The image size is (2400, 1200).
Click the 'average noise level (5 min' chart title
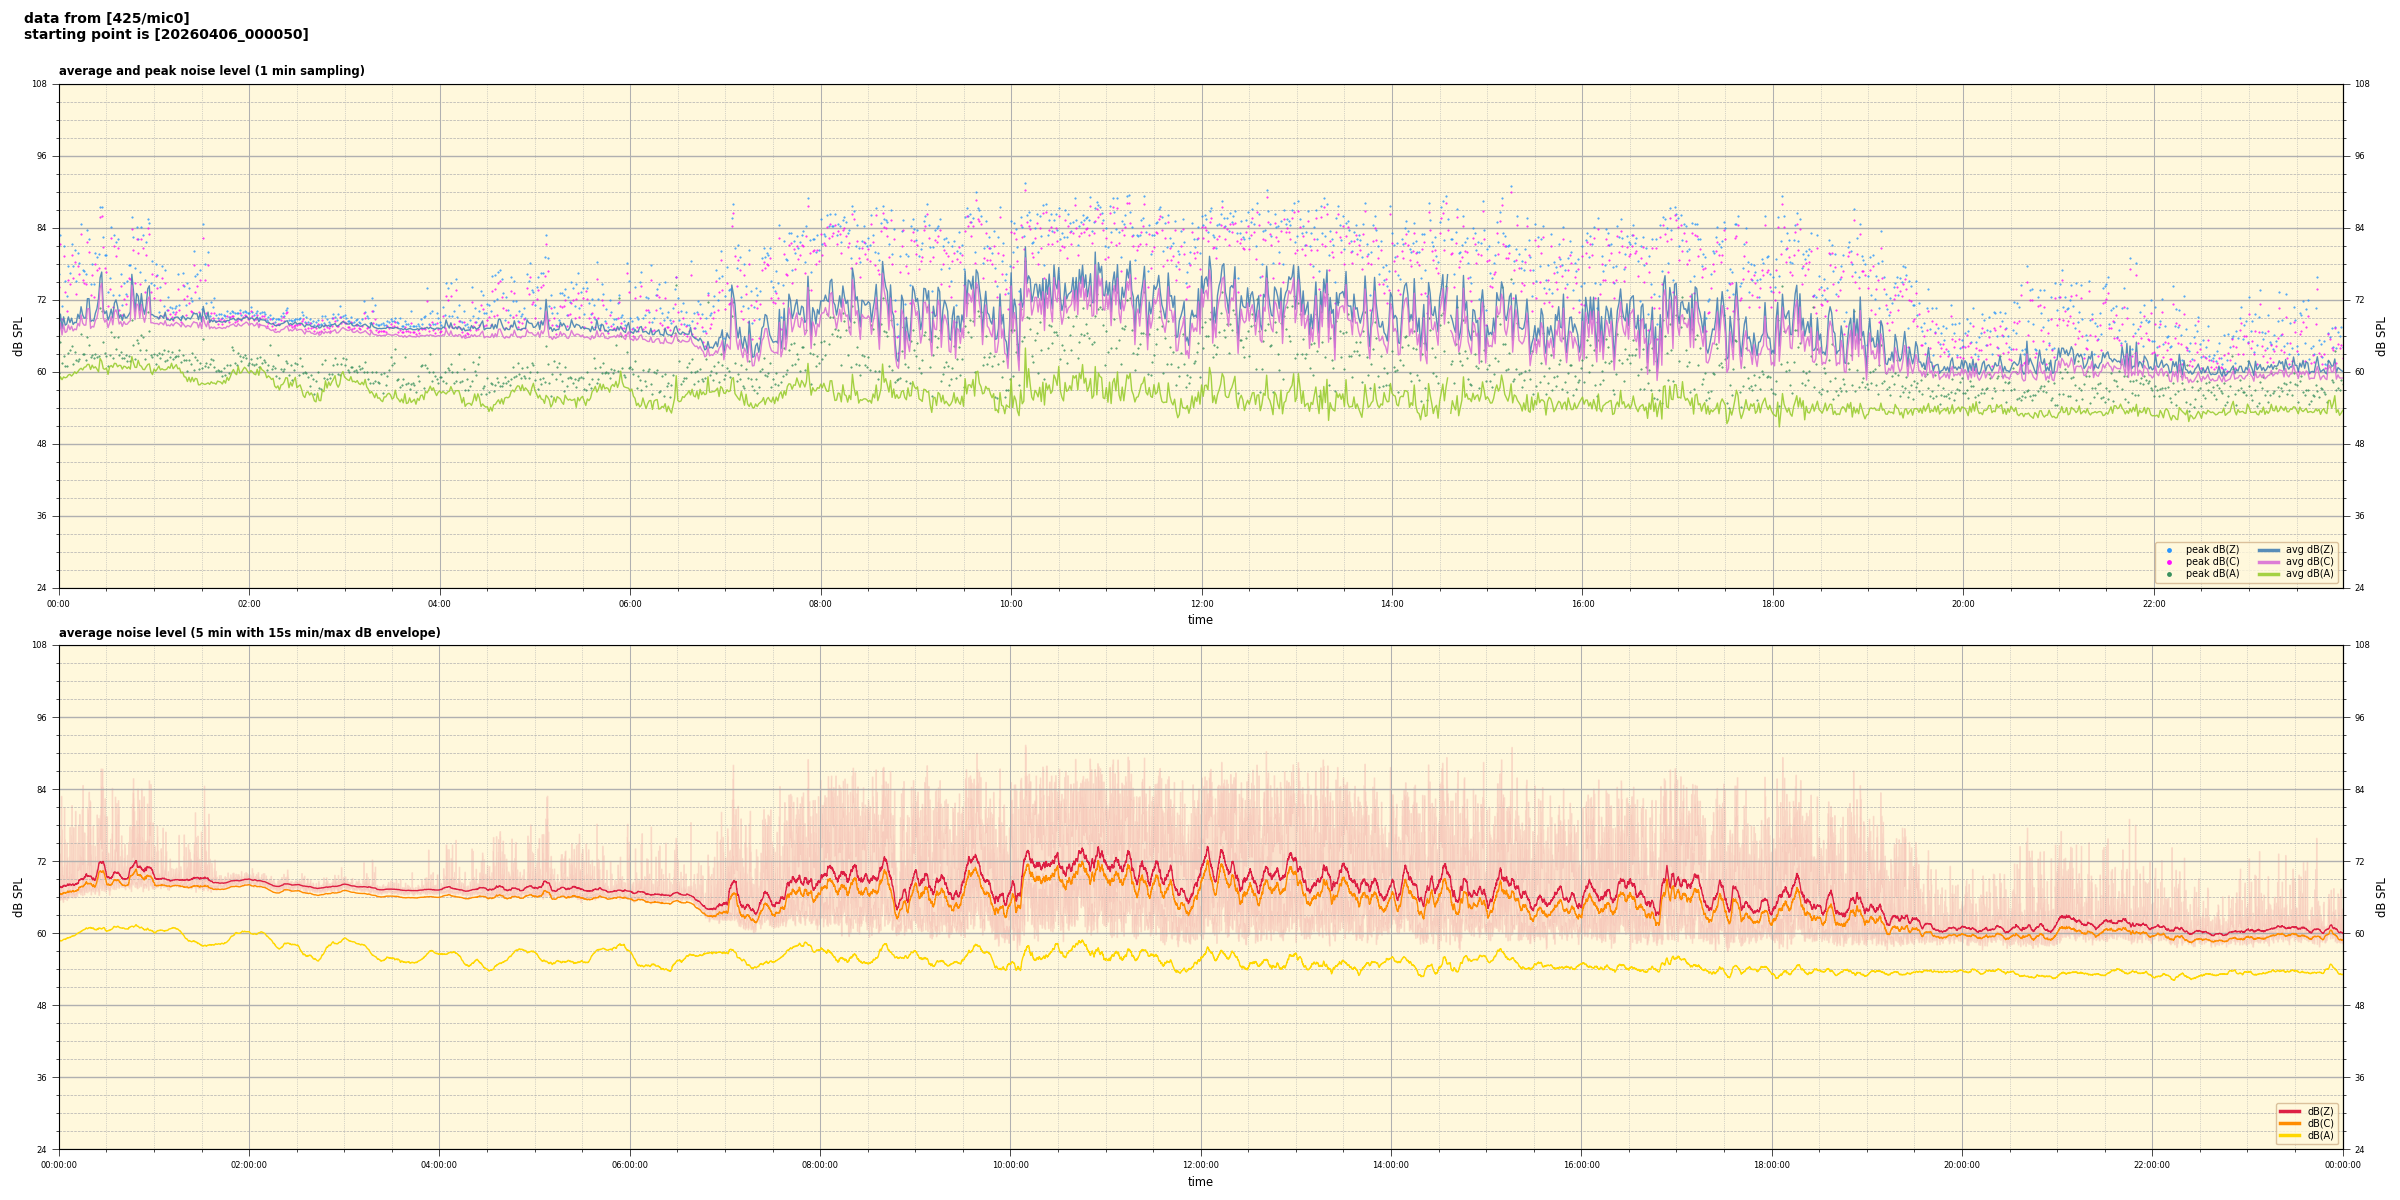[x=249, y=633]
